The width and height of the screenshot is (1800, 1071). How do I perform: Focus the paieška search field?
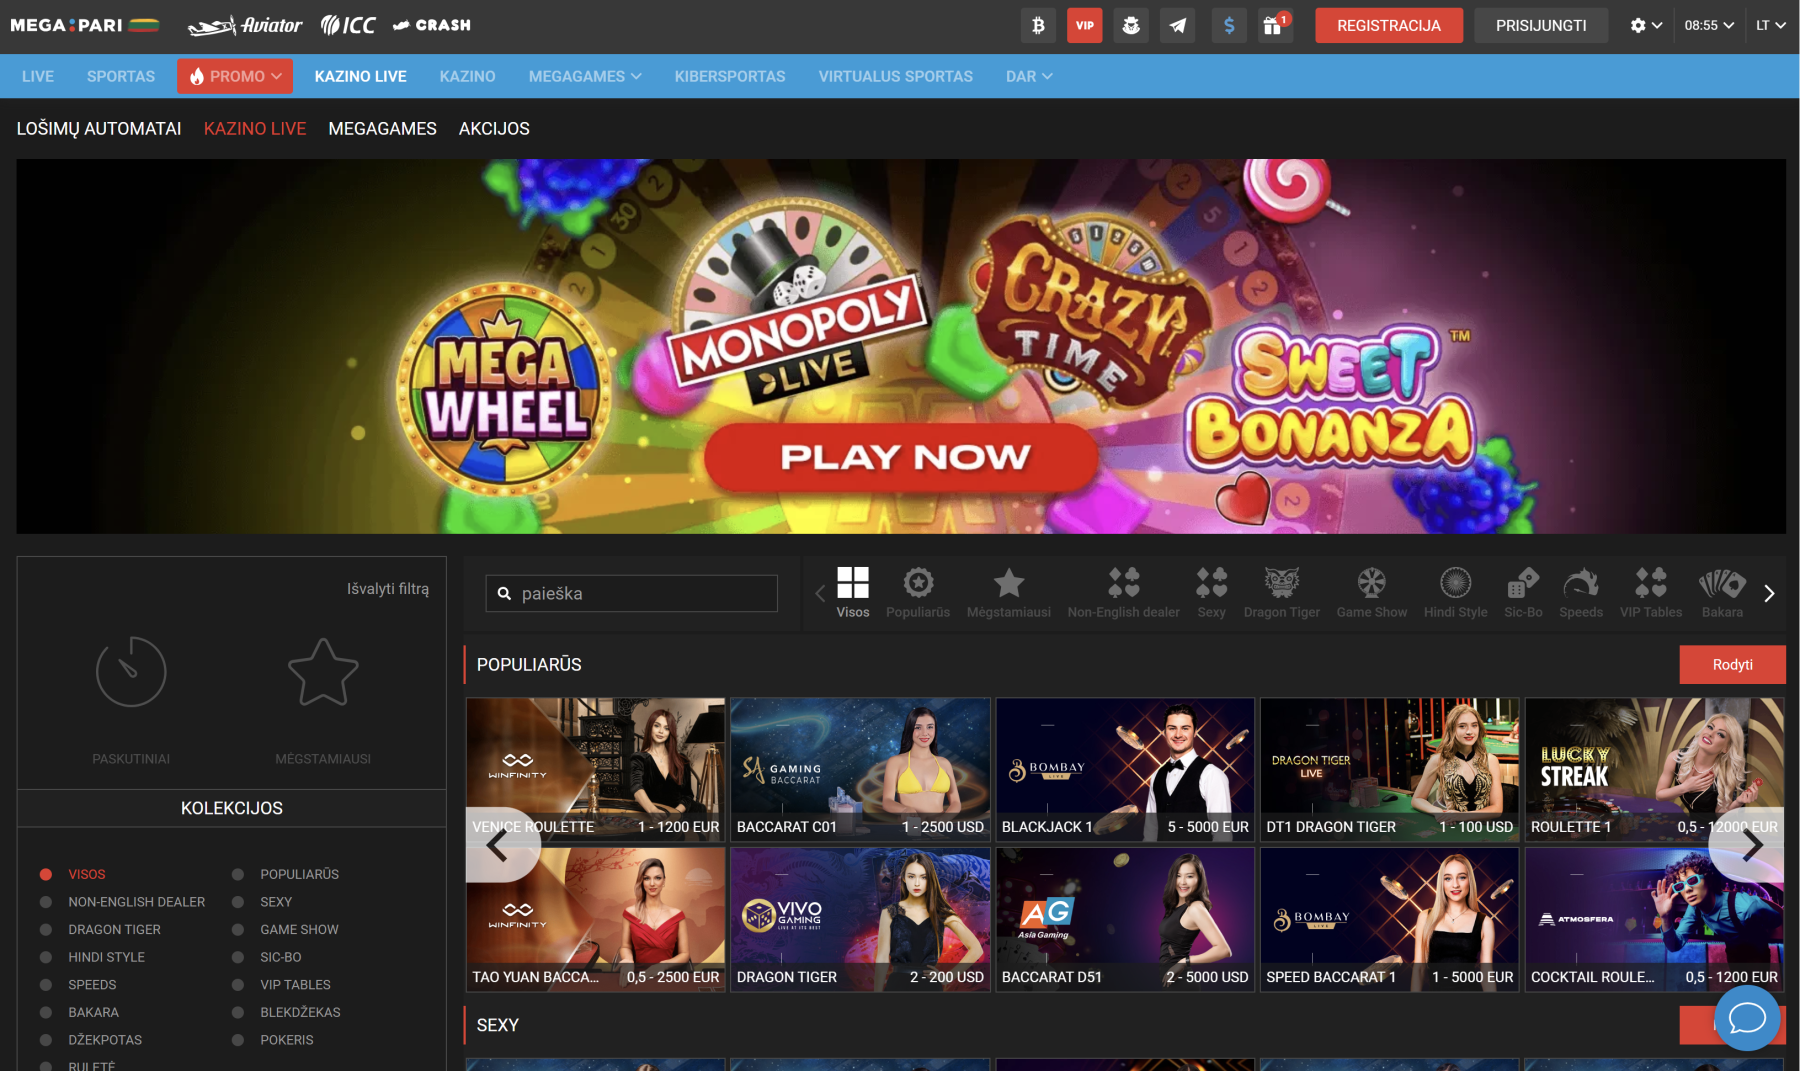coord(632,593)
